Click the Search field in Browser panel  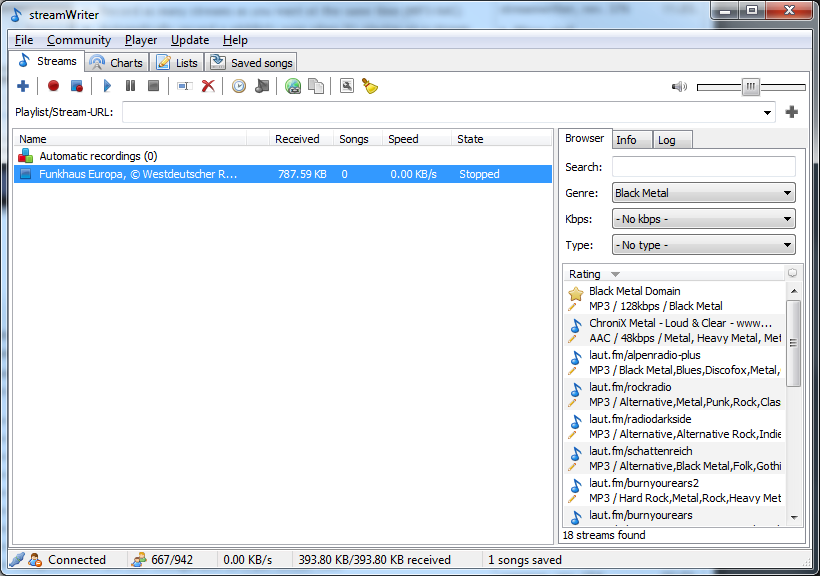tap(704, 167)
